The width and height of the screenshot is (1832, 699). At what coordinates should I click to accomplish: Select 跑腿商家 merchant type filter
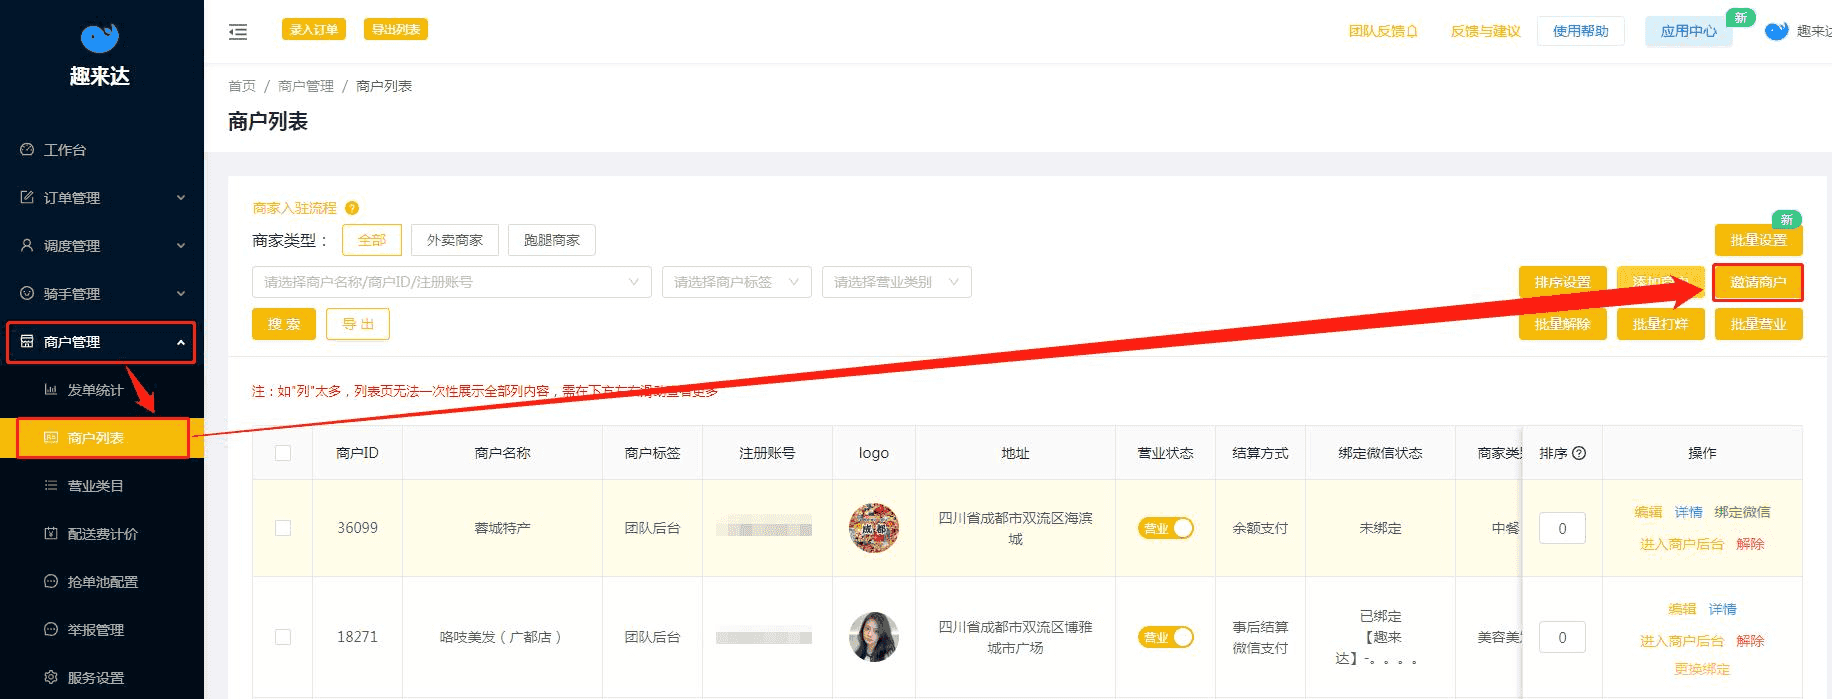[x=552, y=240]
